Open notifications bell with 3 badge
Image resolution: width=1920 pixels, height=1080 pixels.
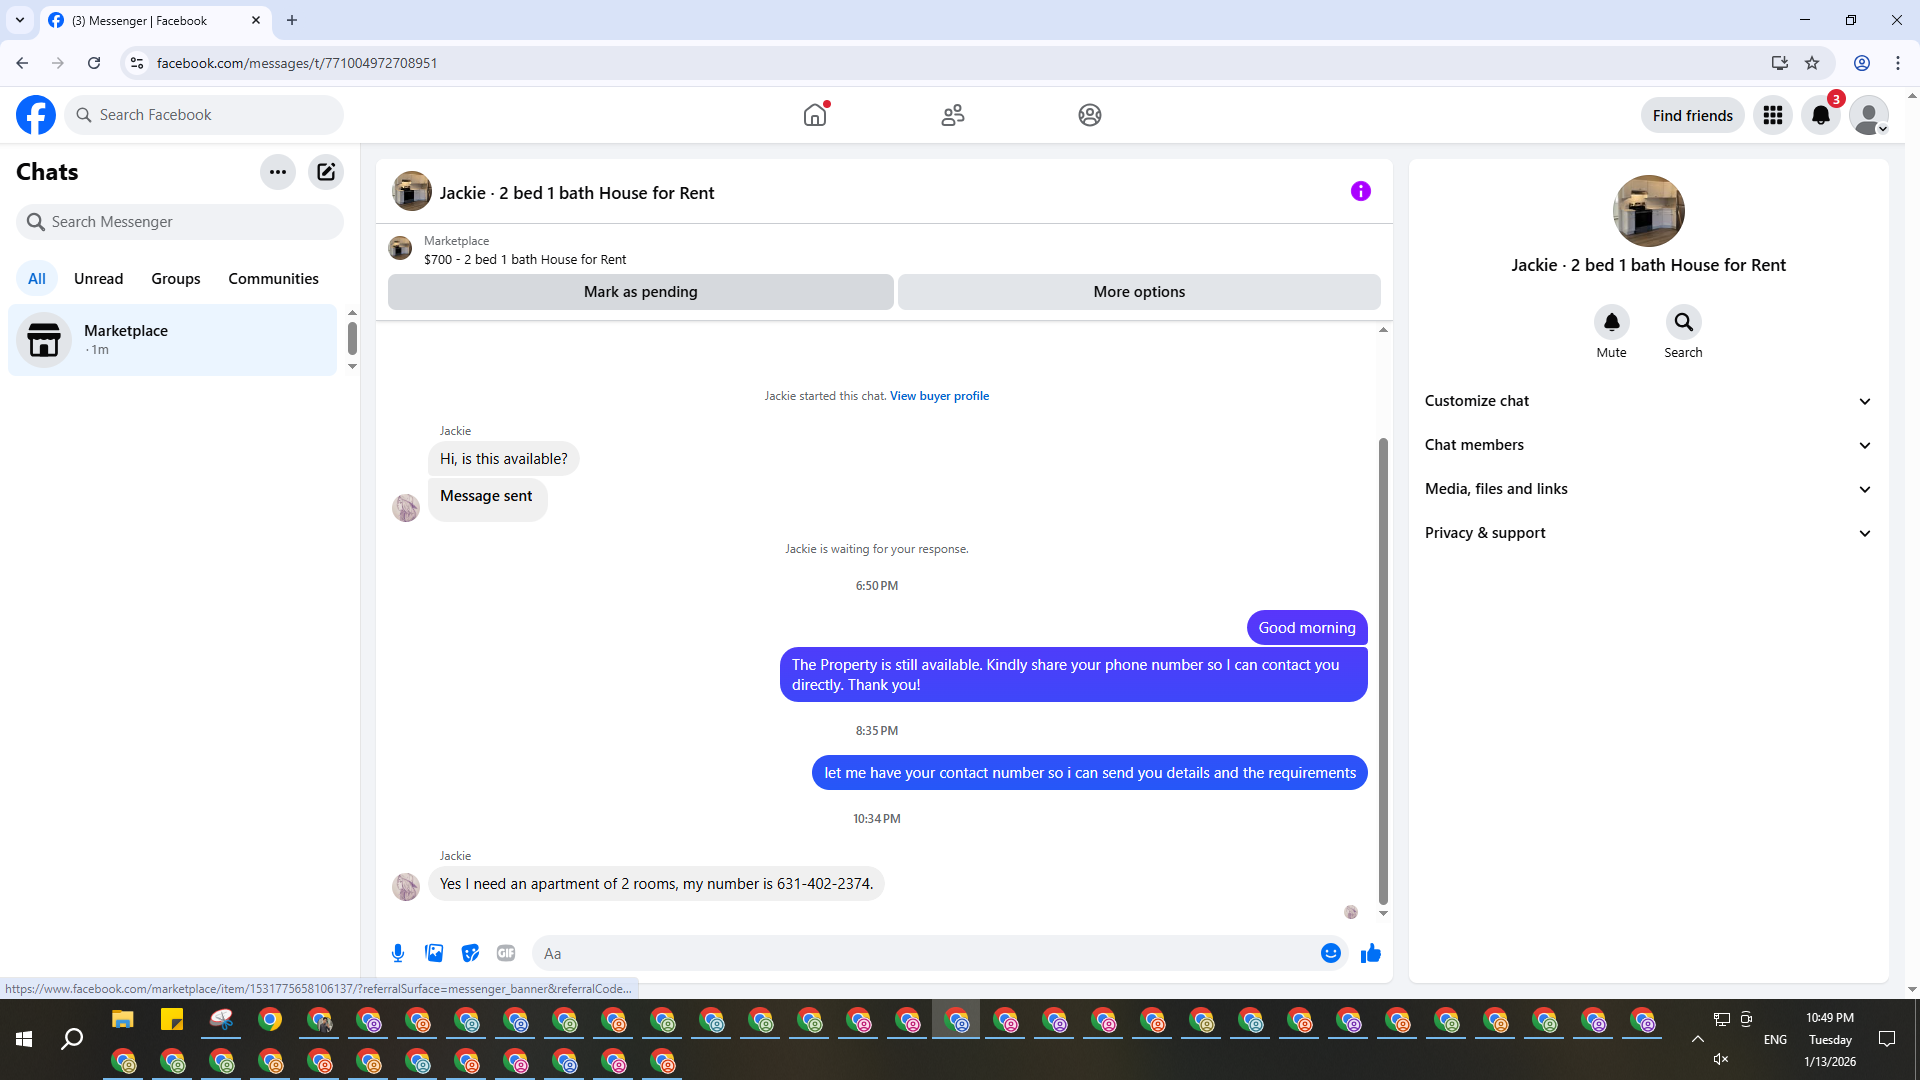(x=1820, y=115)
